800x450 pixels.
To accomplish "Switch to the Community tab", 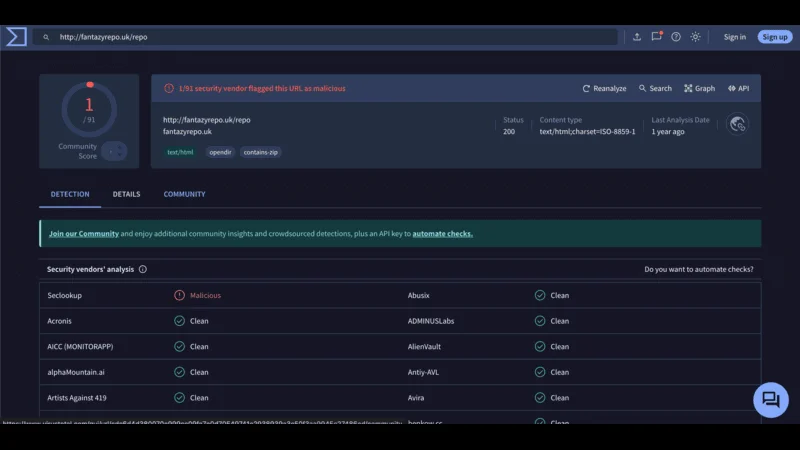I will pos(184,194).
